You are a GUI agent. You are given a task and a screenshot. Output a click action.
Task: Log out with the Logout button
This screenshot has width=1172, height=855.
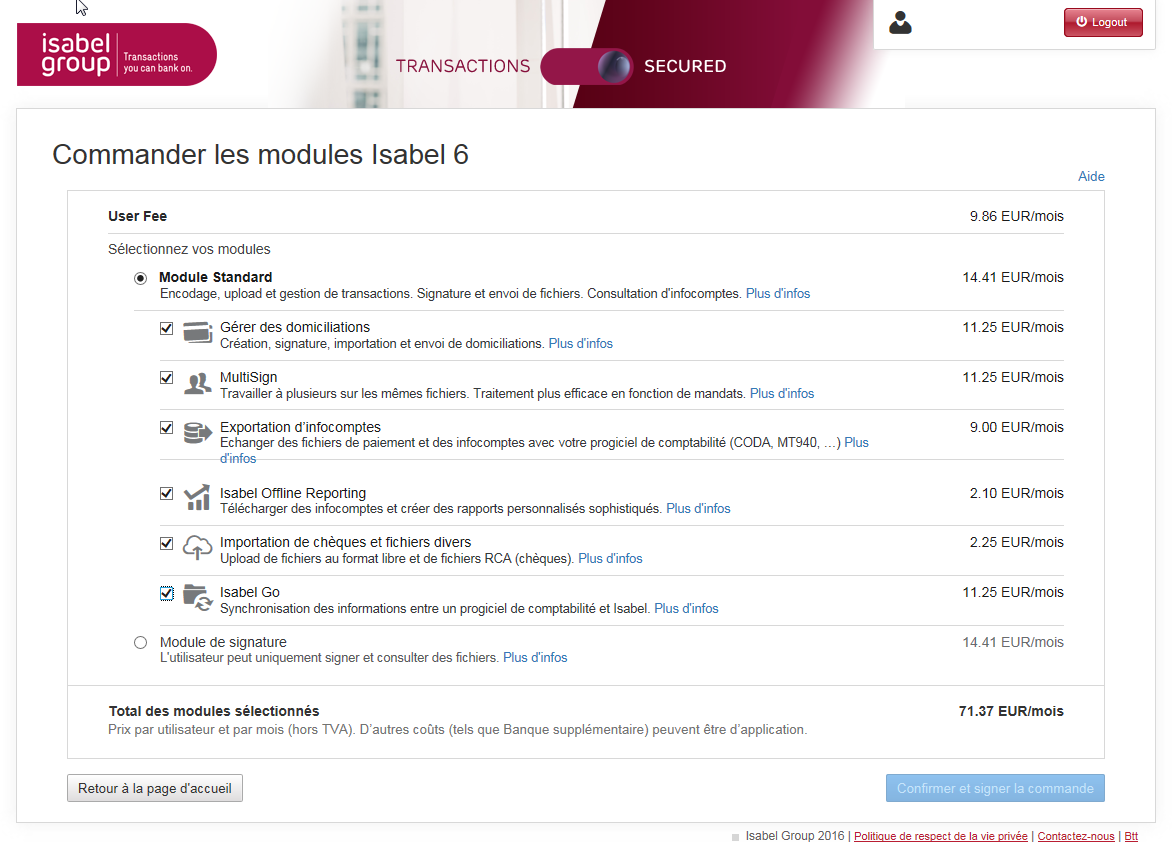[x=1103, y=22]
